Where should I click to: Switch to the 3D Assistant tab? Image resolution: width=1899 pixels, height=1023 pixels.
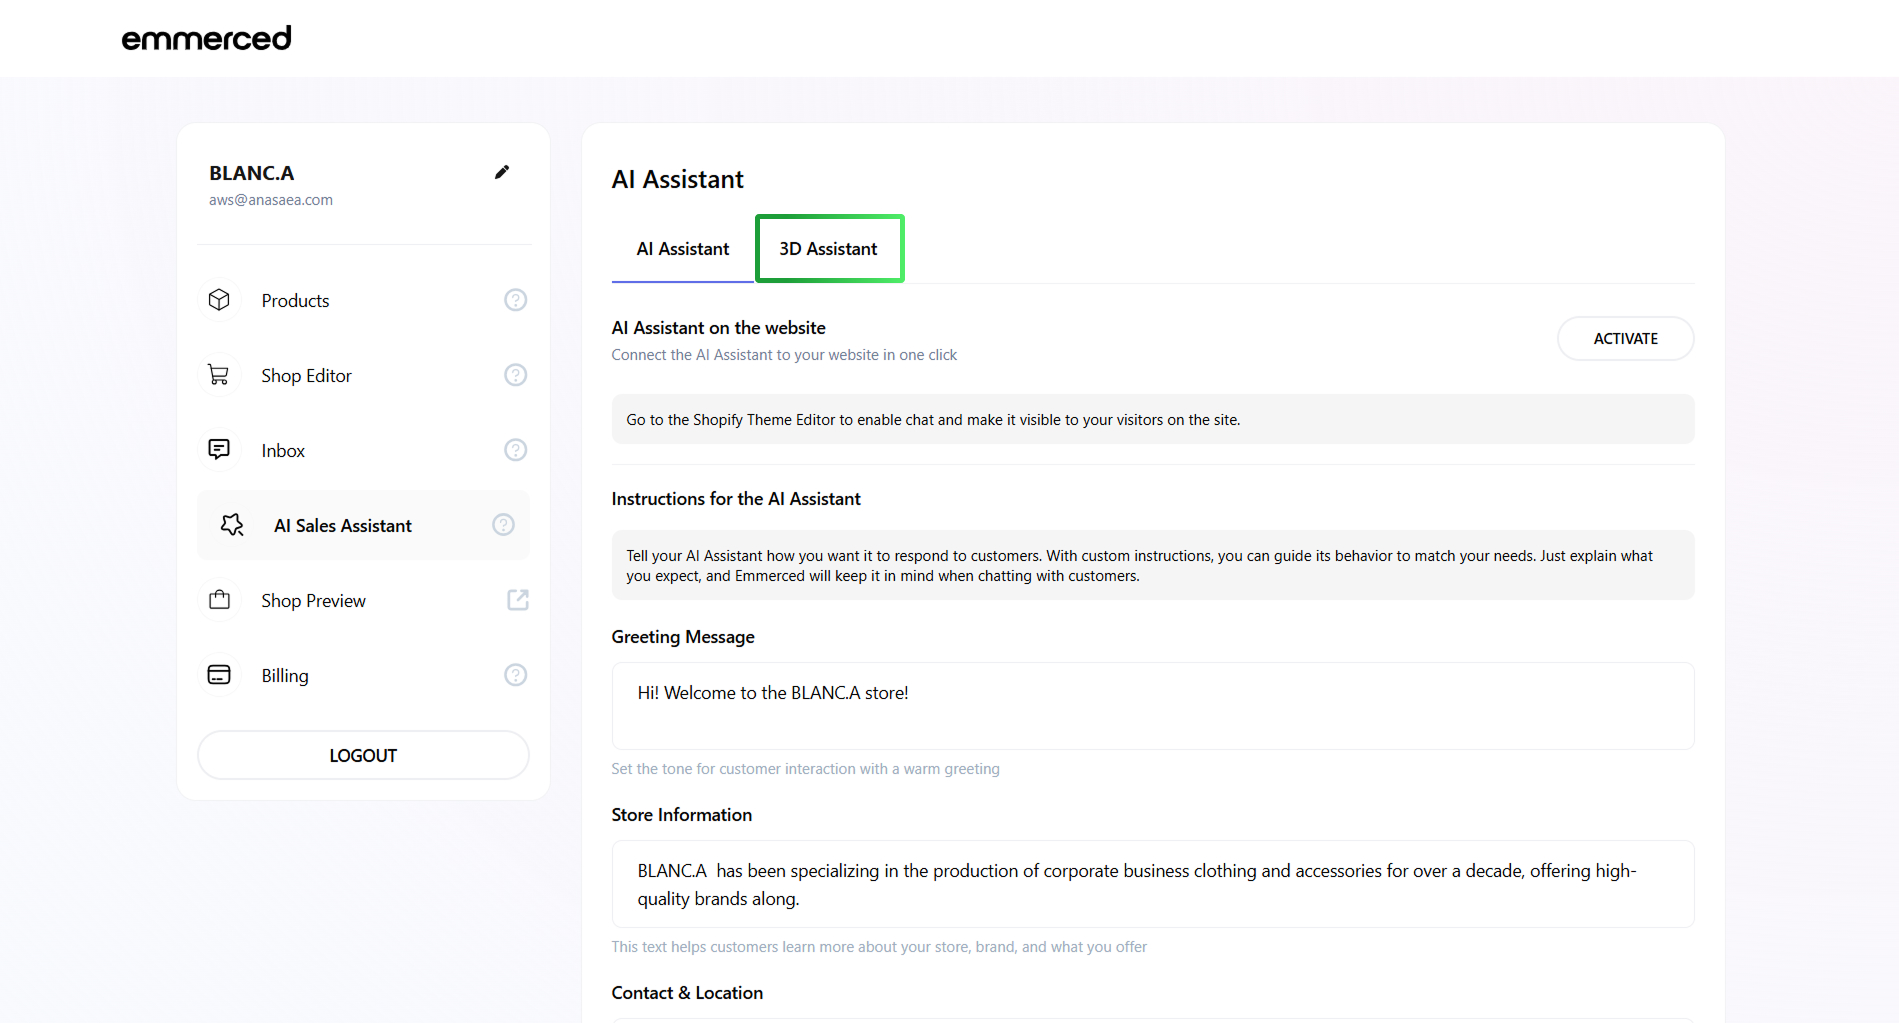(x=828, y=249)
